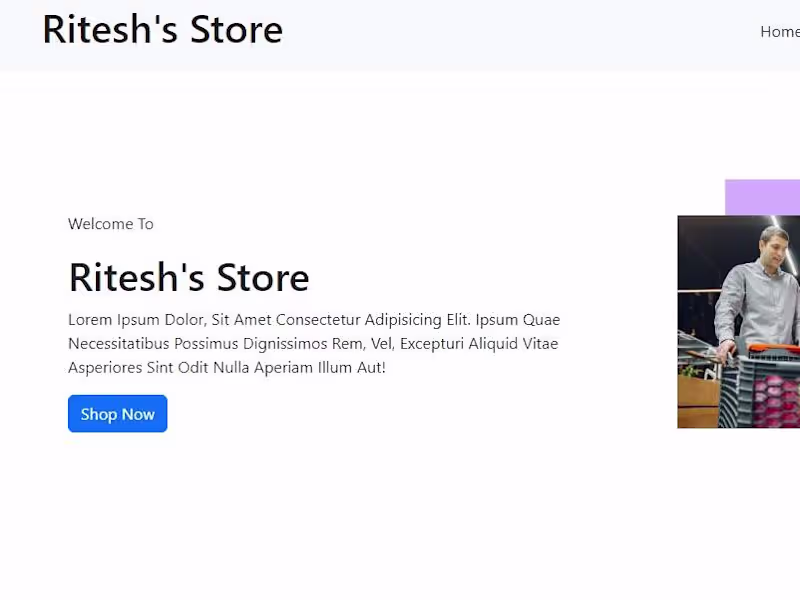Click the paragraph line starting with Necessitatibus
The width and height of the screenshot is (800, 600).
point(313,344)
